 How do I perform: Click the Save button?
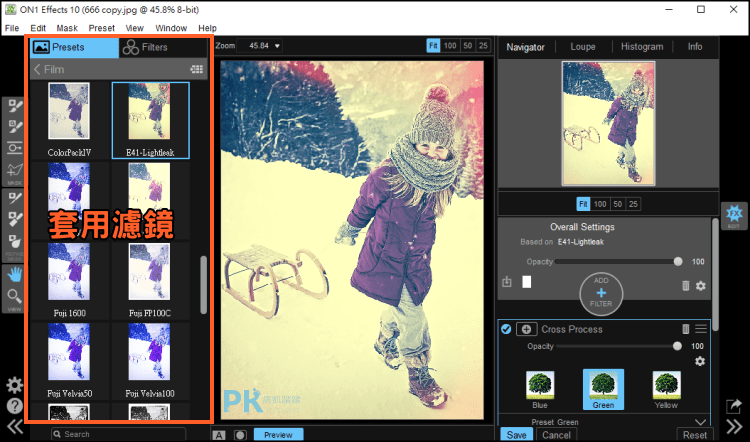click(x=517, y=435)
